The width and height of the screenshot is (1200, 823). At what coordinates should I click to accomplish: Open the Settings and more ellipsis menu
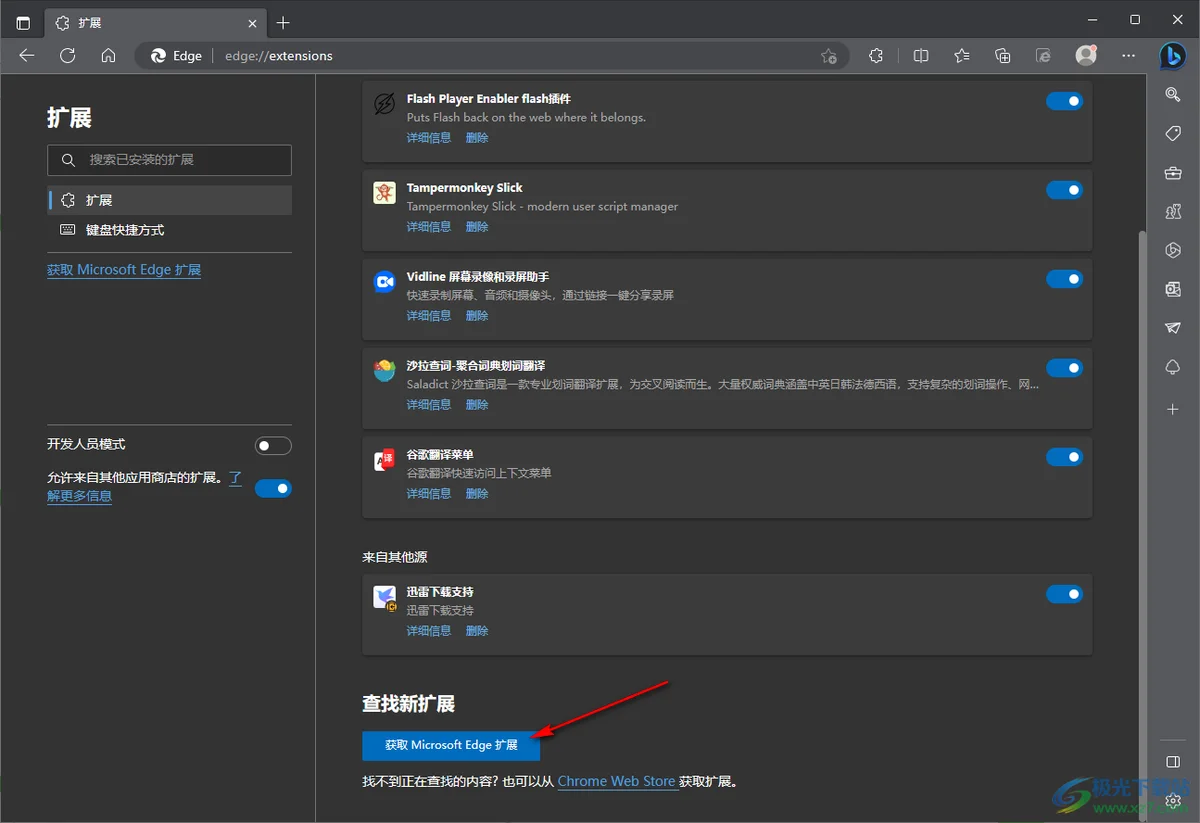1129,56
